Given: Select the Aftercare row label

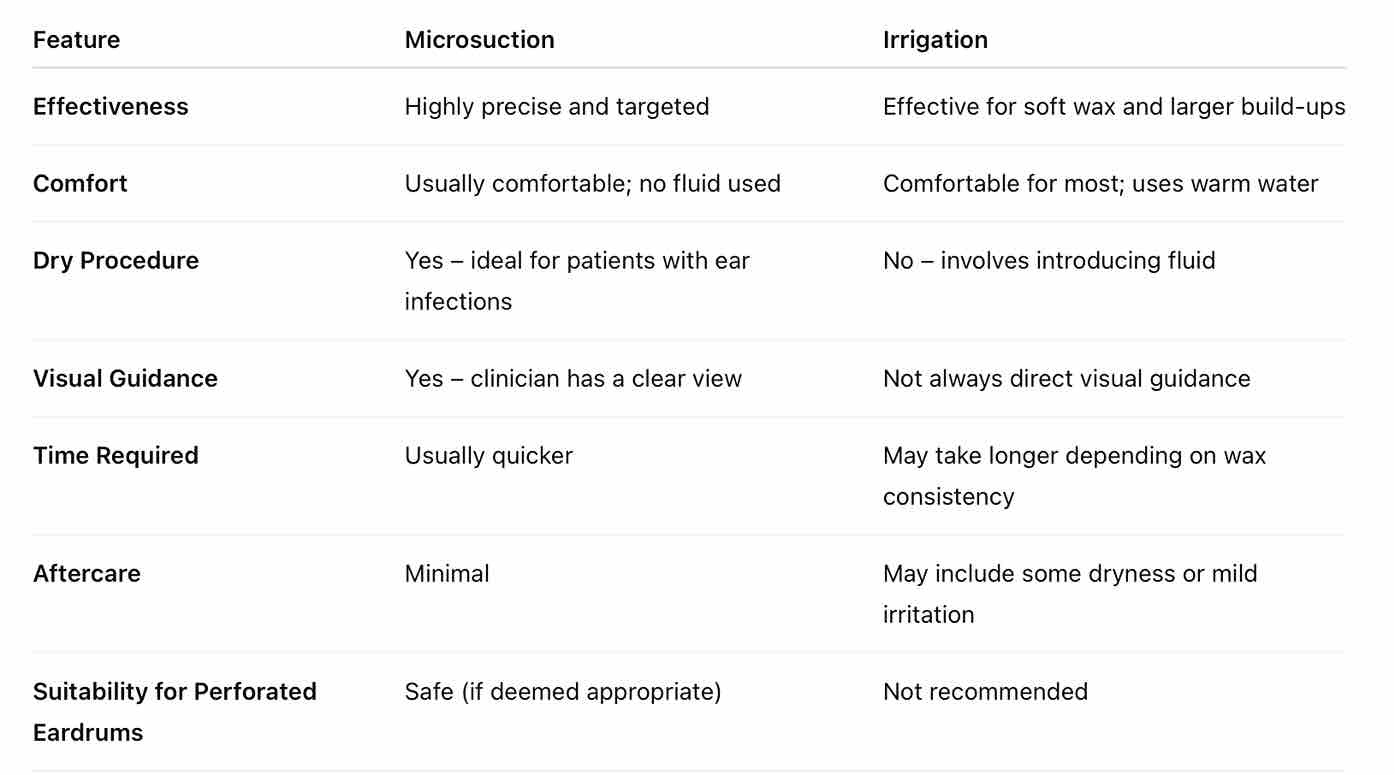Looking at the screenshot, I should tap(87, 574).
